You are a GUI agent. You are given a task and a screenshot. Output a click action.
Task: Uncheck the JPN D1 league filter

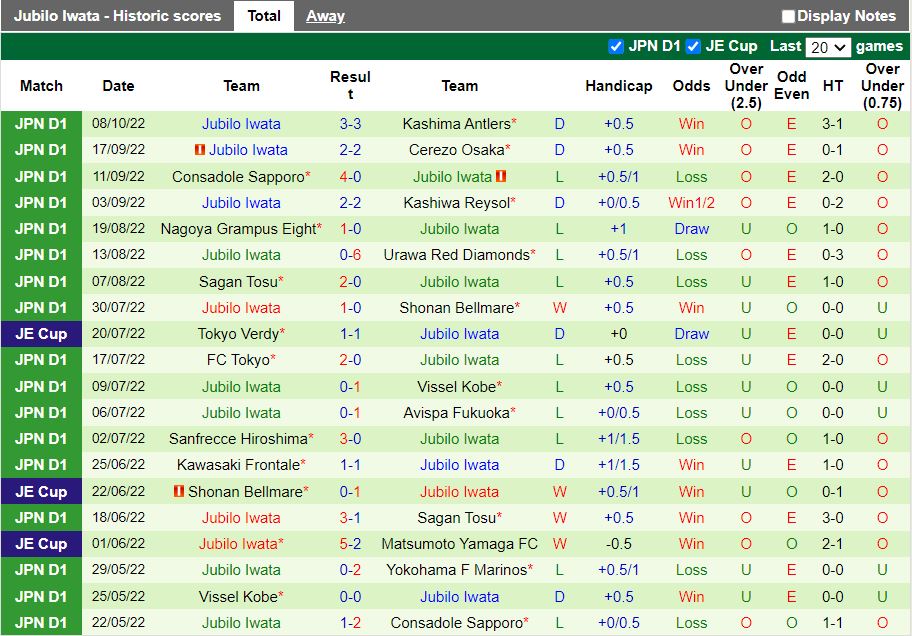coord(615,47)
